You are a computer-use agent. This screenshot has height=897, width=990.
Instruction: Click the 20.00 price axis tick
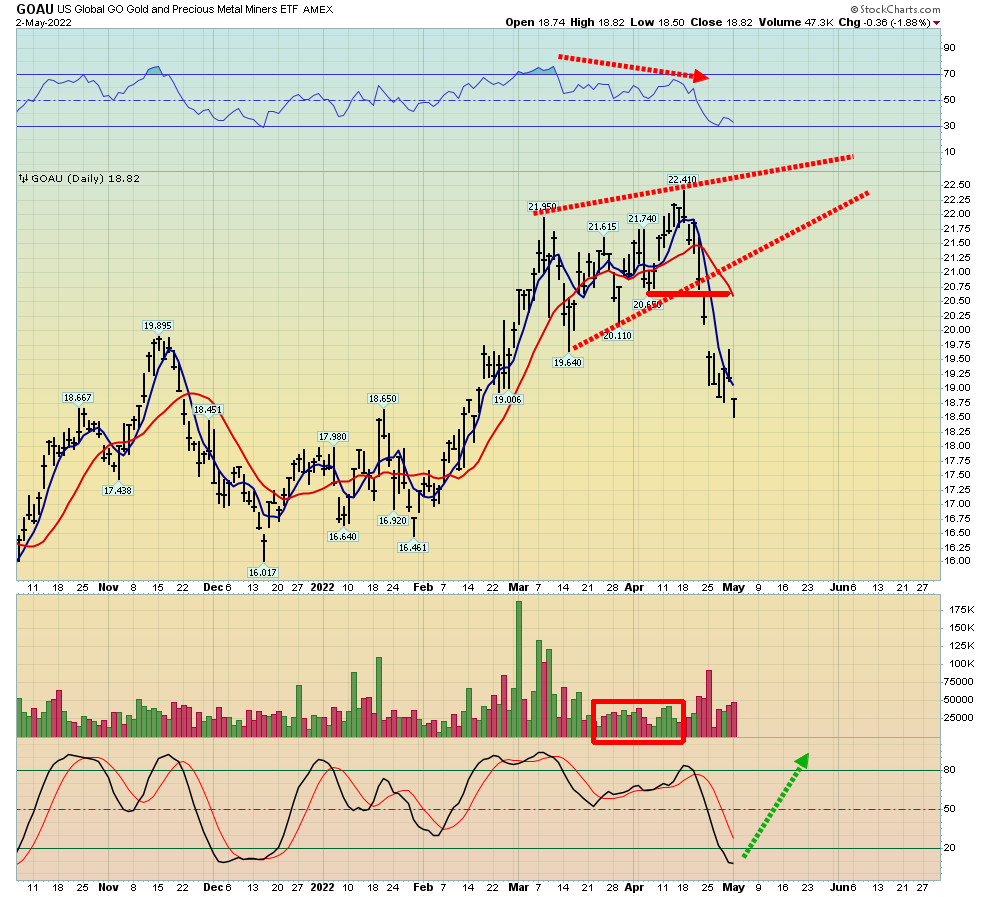click(x=957, y=330)
